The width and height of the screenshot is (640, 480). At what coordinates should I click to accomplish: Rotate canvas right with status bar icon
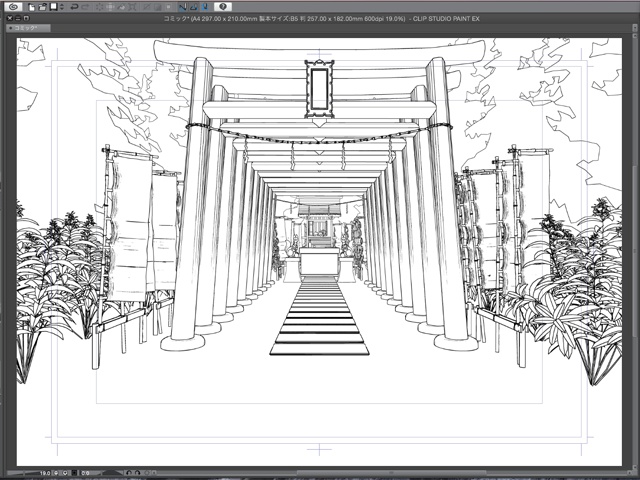138,473
